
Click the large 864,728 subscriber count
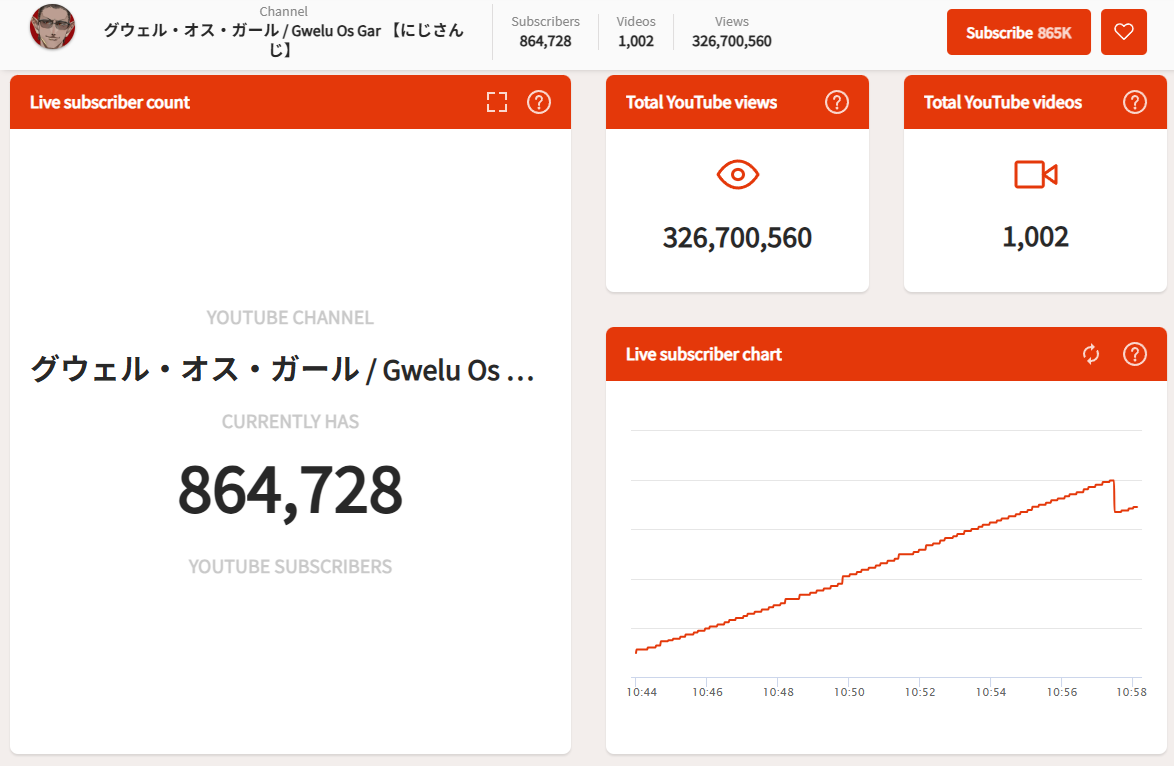pos(290,490)
